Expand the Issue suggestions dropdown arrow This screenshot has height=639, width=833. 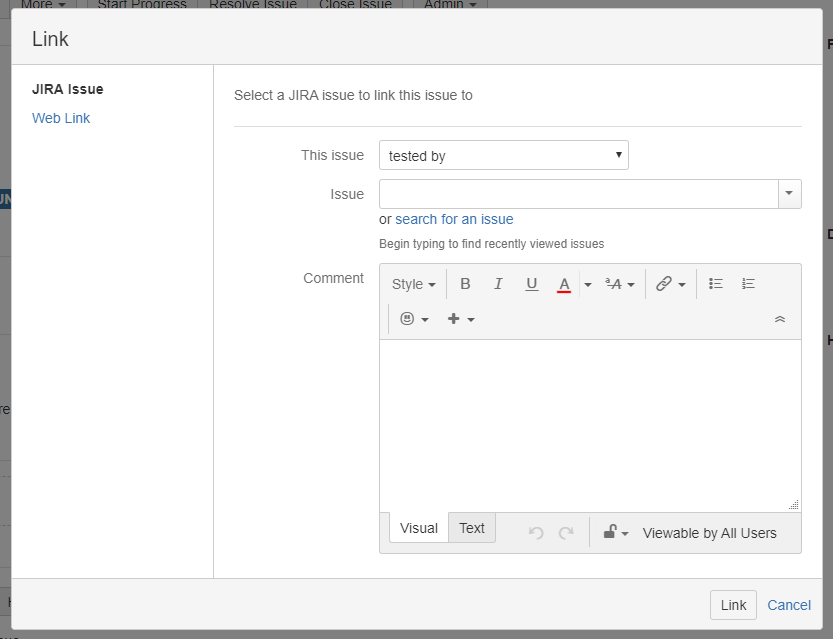pos(790,194)
